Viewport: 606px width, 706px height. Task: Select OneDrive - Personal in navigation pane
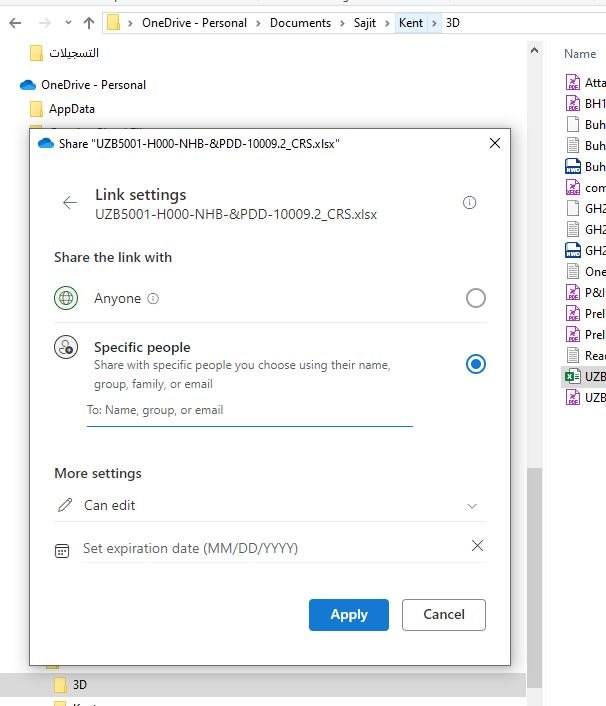93,85
